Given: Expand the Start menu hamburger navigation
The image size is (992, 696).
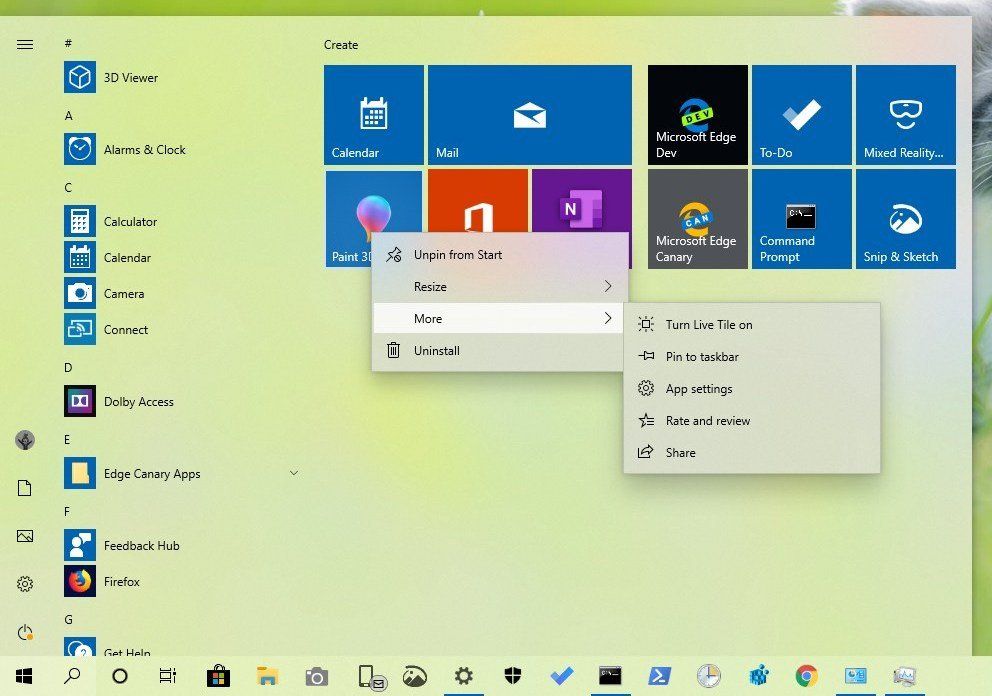Looking at the screenshot, I should [25, 44].
